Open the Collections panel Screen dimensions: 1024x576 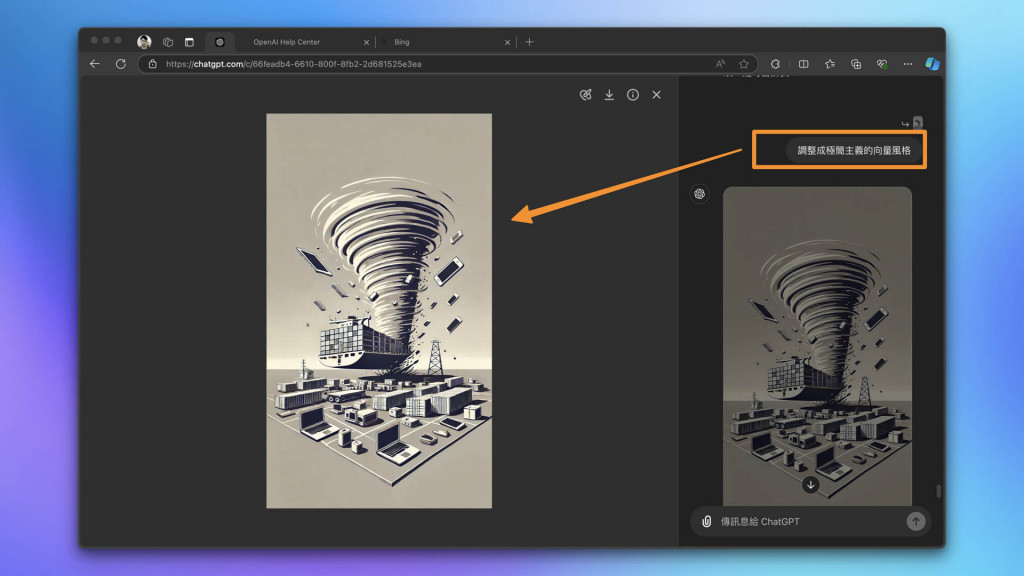pyautogui.click(x=856, y=64)
